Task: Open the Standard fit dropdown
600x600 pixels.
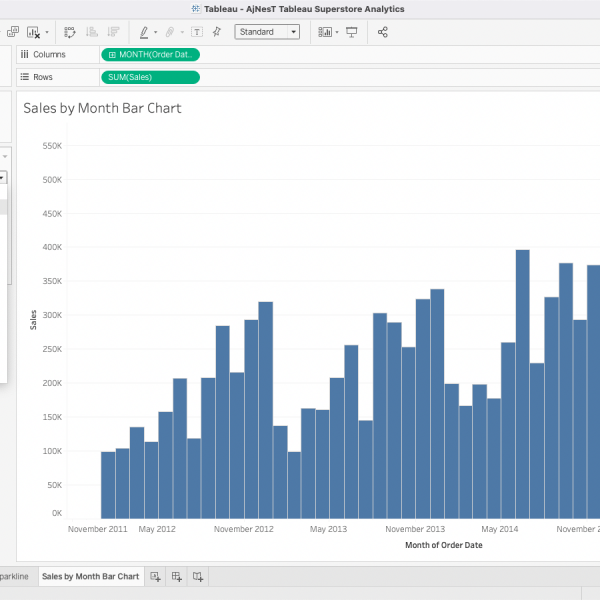Action: (267, 32)
